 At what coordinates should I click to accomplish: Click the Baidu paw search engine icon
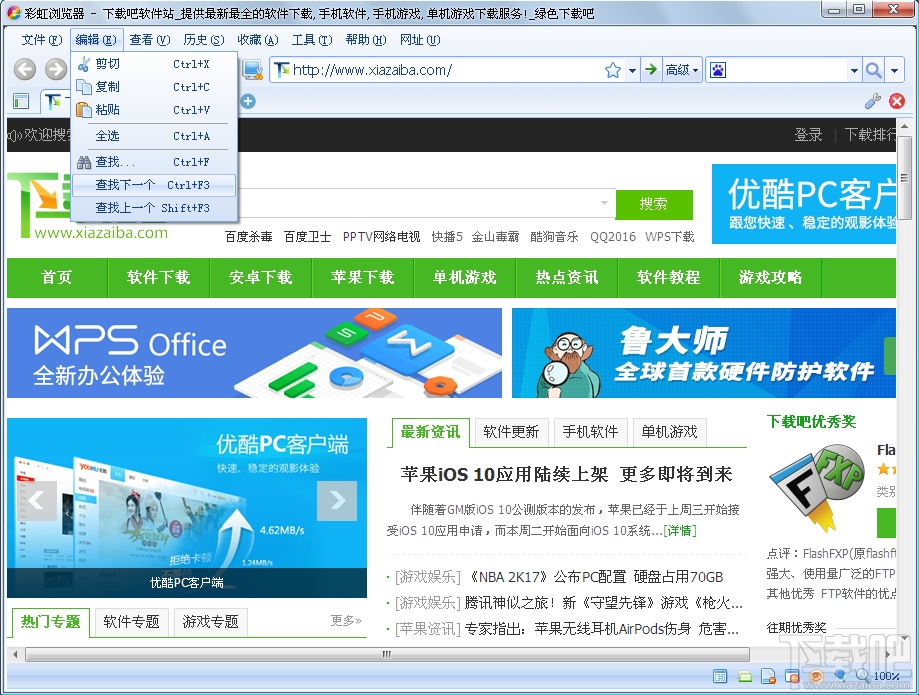pyautogui.click(x=717, y=70)
